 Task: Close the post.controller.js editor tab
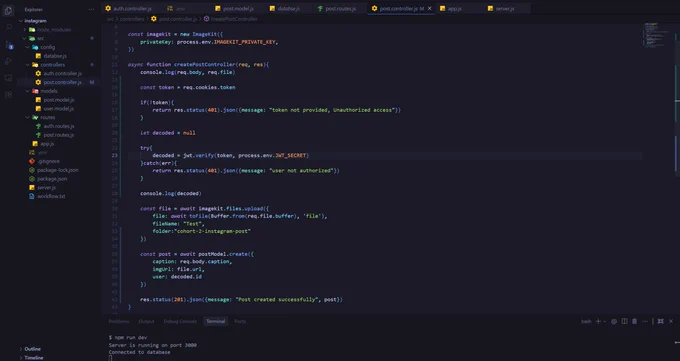(x=430, y=8)
